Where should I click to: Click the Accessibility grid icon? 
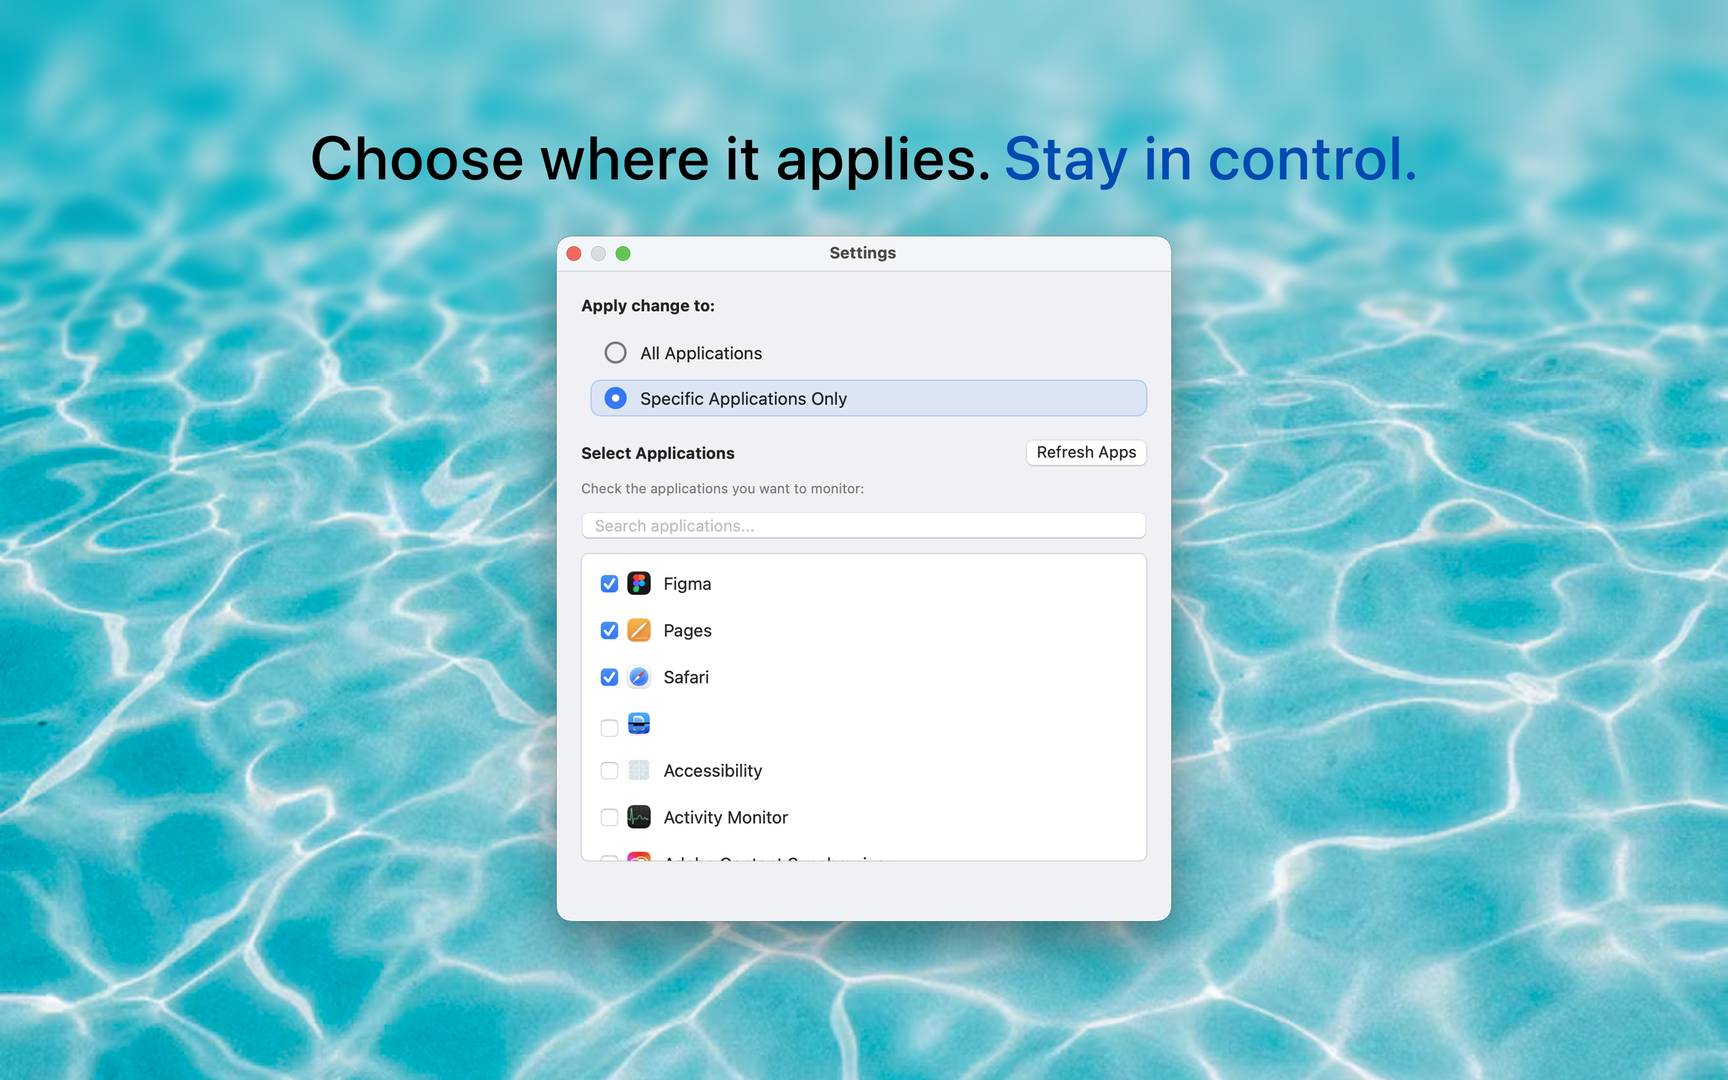point(639,770)
